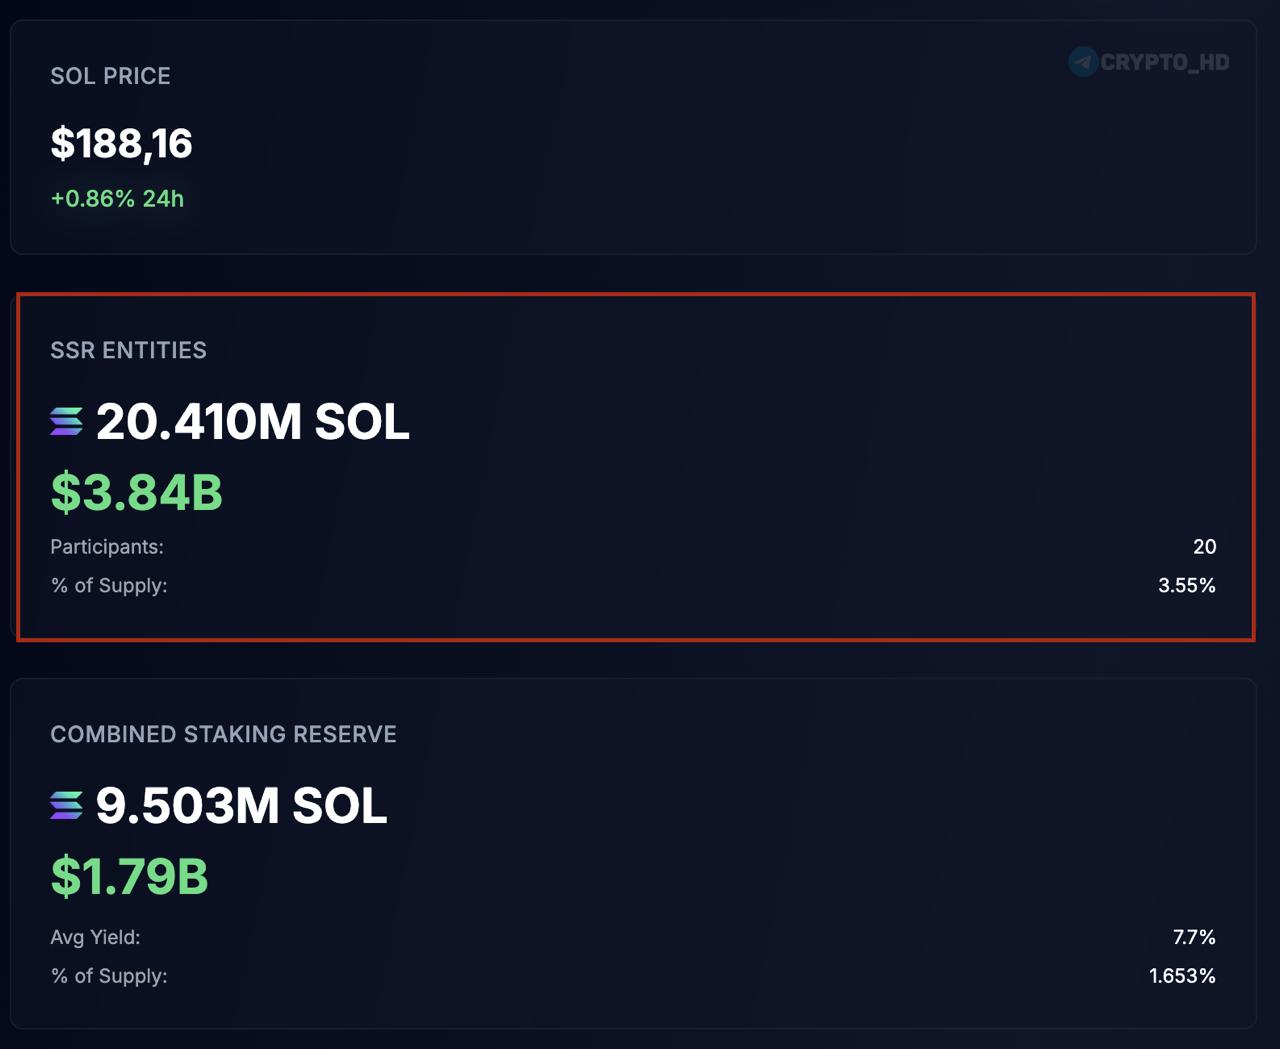Click the SOL PRICE card heading
This screenshot has width=1280, height=1049.
(110, 76)
